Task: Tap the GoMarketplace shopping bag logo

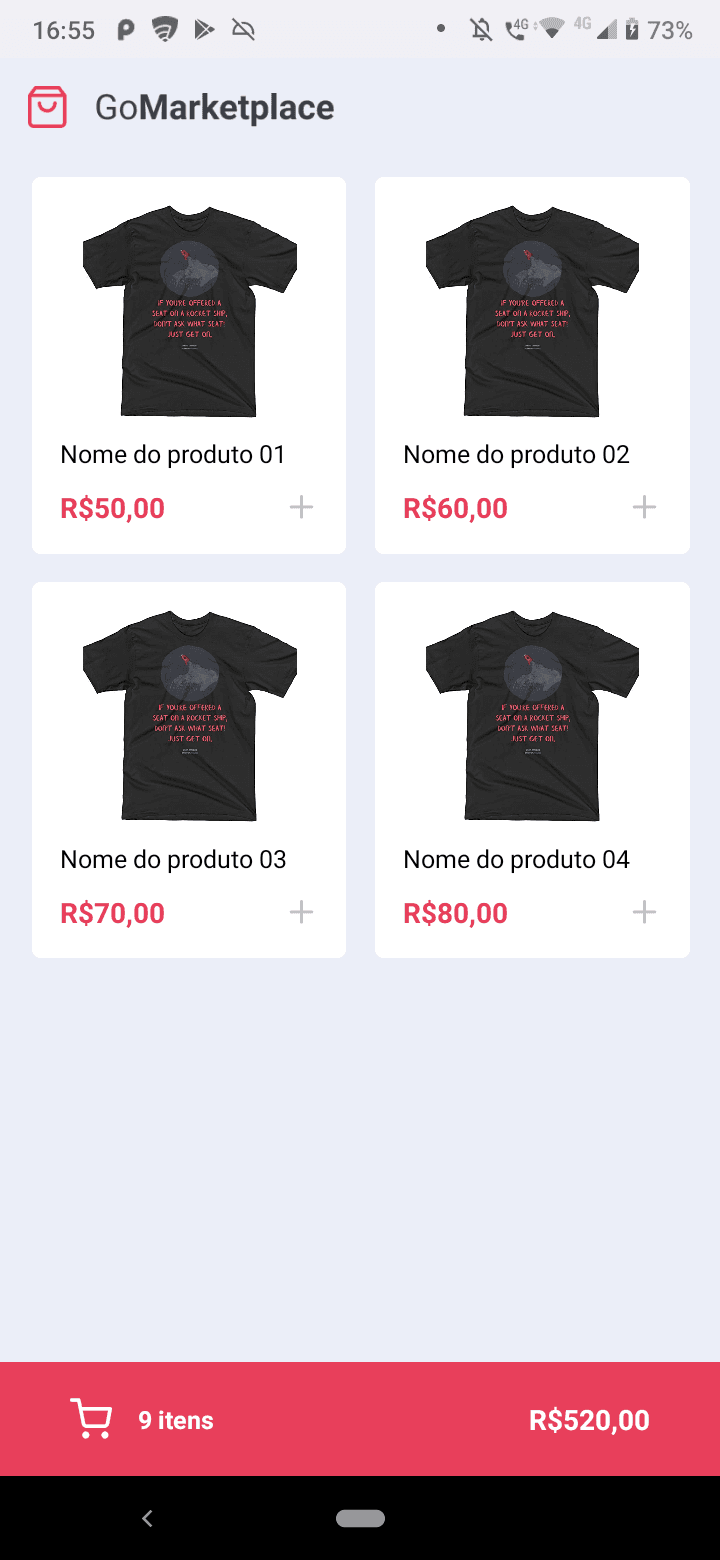Action: point(47,107)
